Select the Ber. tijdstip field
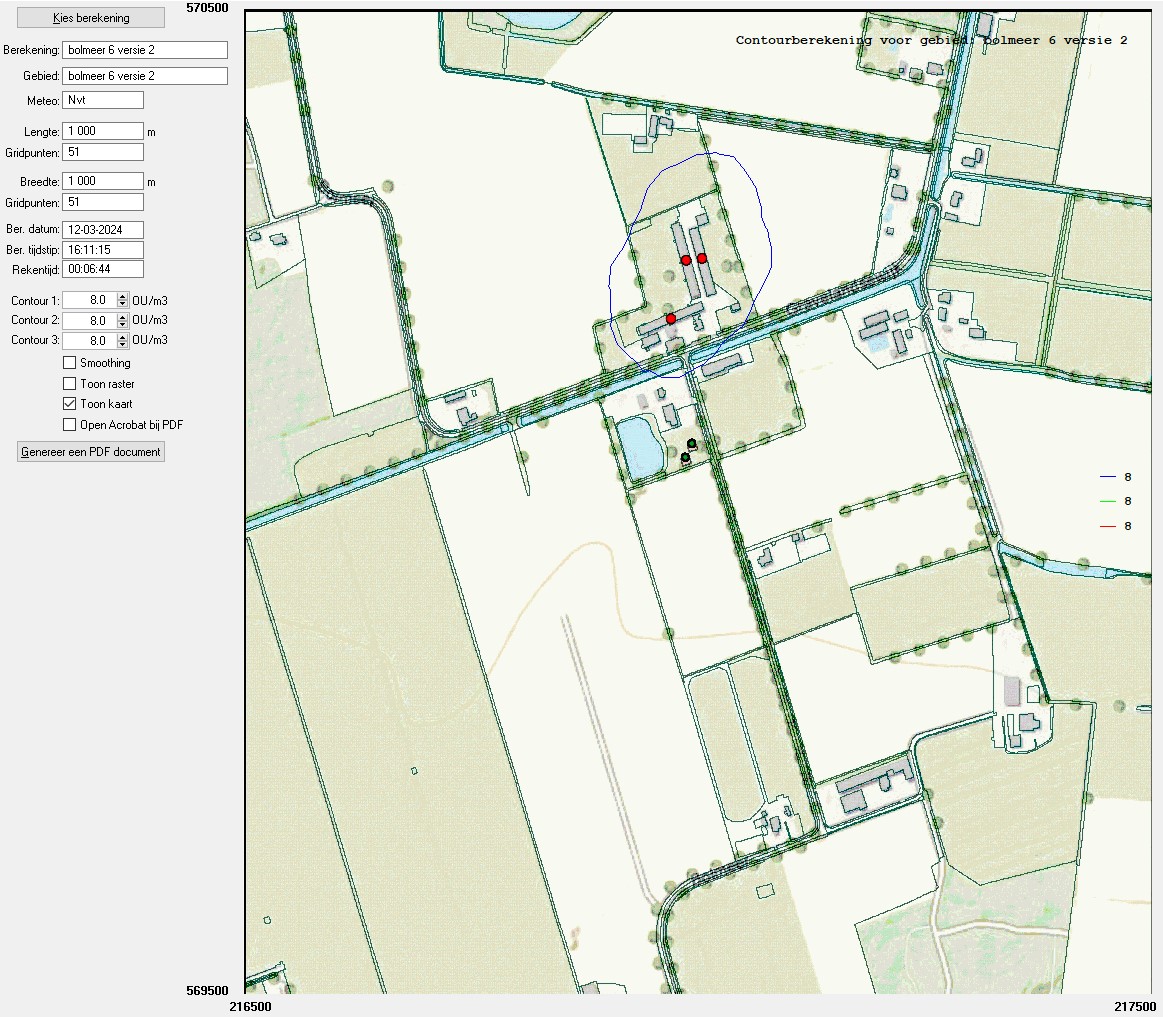The width and height of the screenshot is (1163, 1017). [x=102, y=250]
